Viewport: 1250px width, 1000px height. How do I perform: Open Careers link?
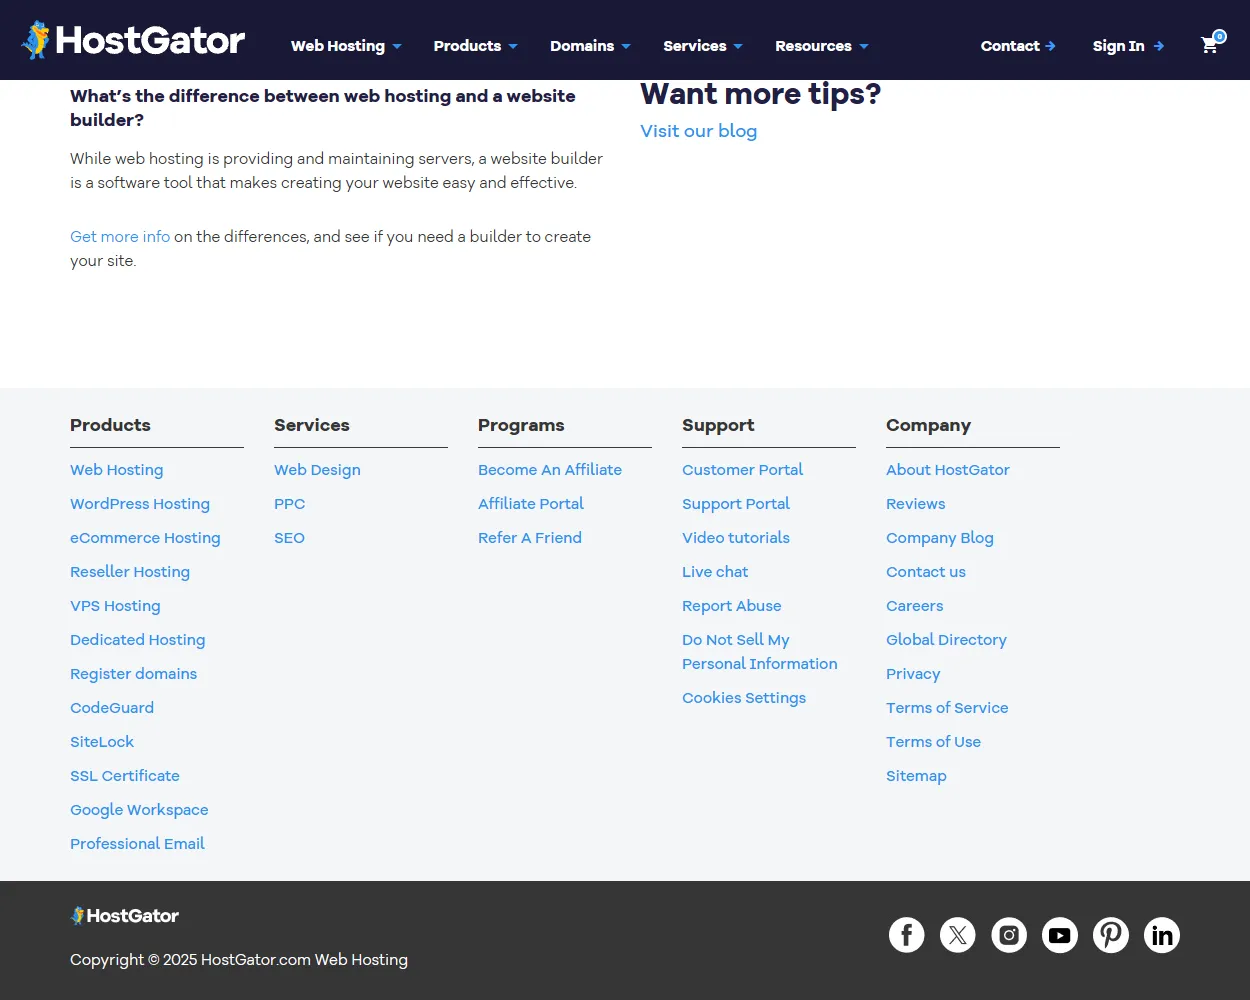point(915,606)
